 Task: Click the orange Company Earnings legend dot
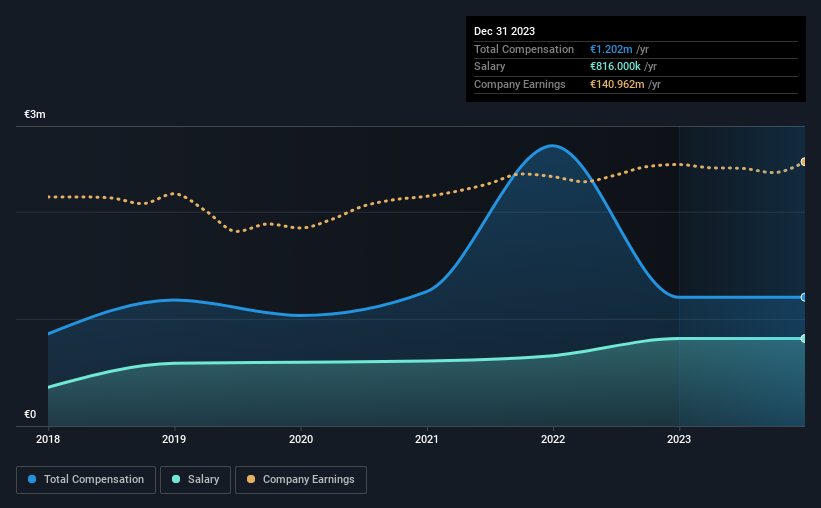tap(251, 479)
